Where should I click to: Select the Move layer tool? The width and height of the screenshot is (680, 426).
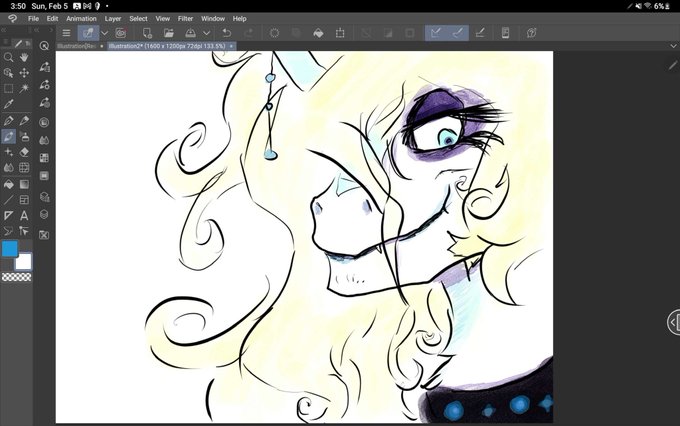[x=24, y=73]
